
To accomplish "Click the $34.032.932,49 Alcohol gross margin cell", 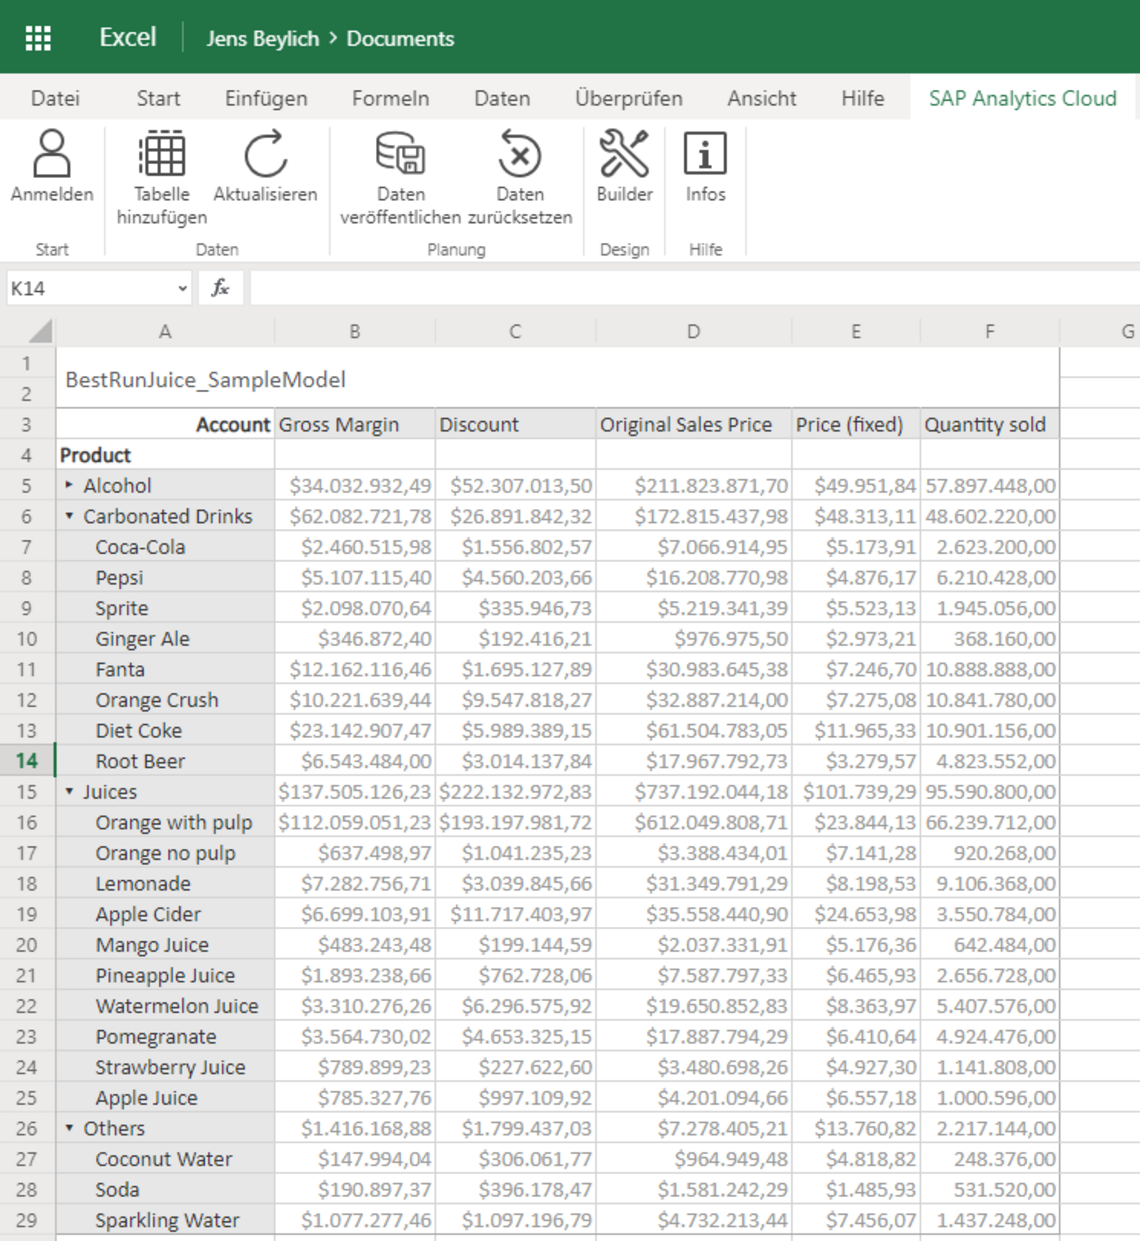I will tap(355, 485).
